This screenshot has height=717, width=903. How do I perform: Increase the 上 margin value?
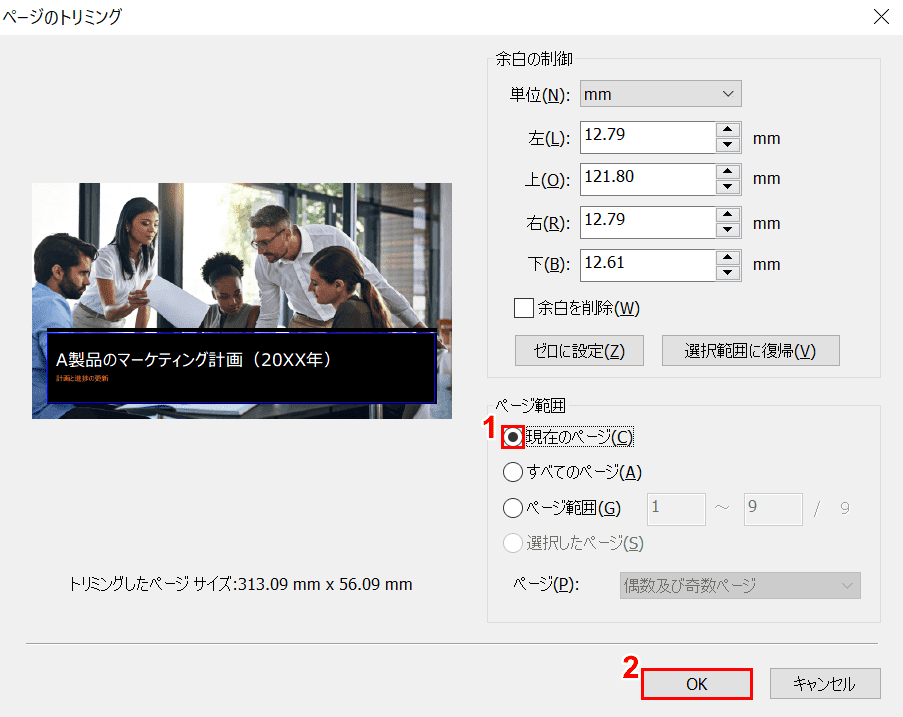pos(728,172)
